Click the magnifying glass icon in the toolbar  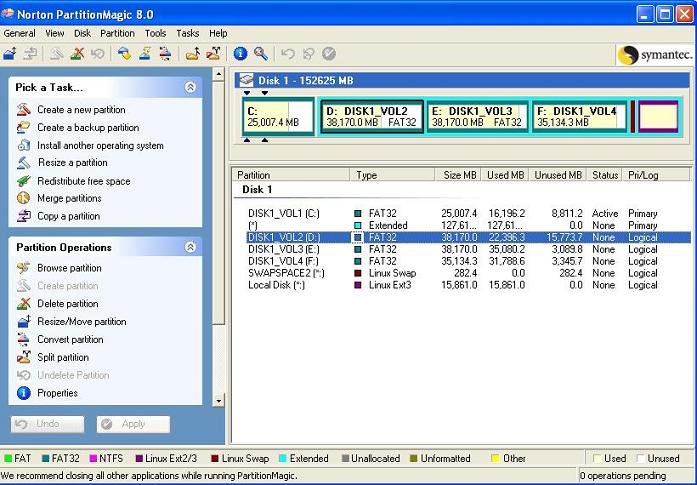tap(260, 54)
